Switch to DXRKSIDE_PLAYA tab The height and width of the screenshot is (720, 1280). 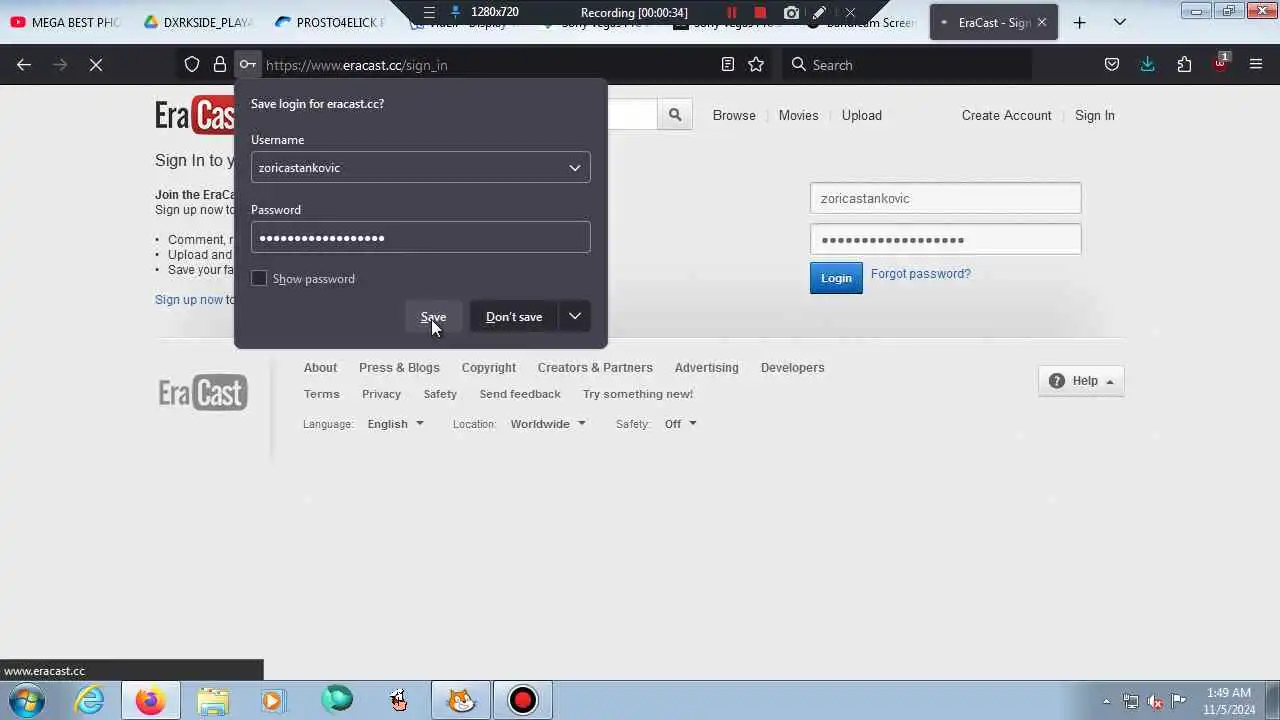pyautogui.click(x=198, y=22)
